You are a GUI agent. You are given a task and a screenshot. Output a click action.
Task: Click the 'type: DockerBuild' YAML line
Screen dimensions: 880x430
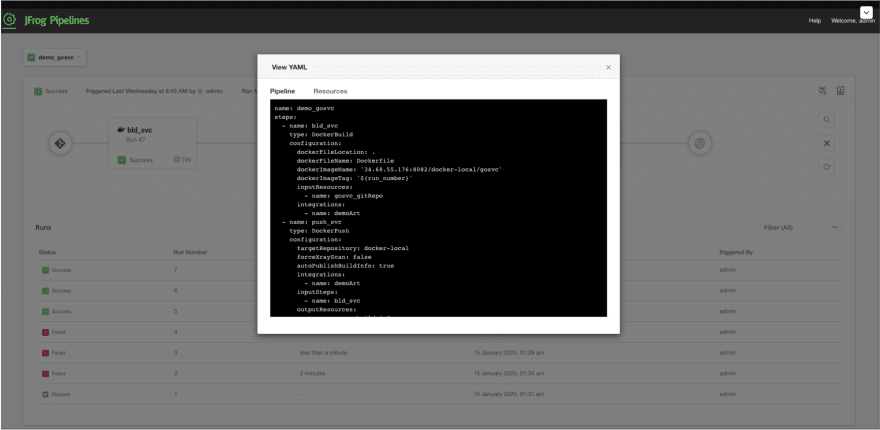point(321,135)
